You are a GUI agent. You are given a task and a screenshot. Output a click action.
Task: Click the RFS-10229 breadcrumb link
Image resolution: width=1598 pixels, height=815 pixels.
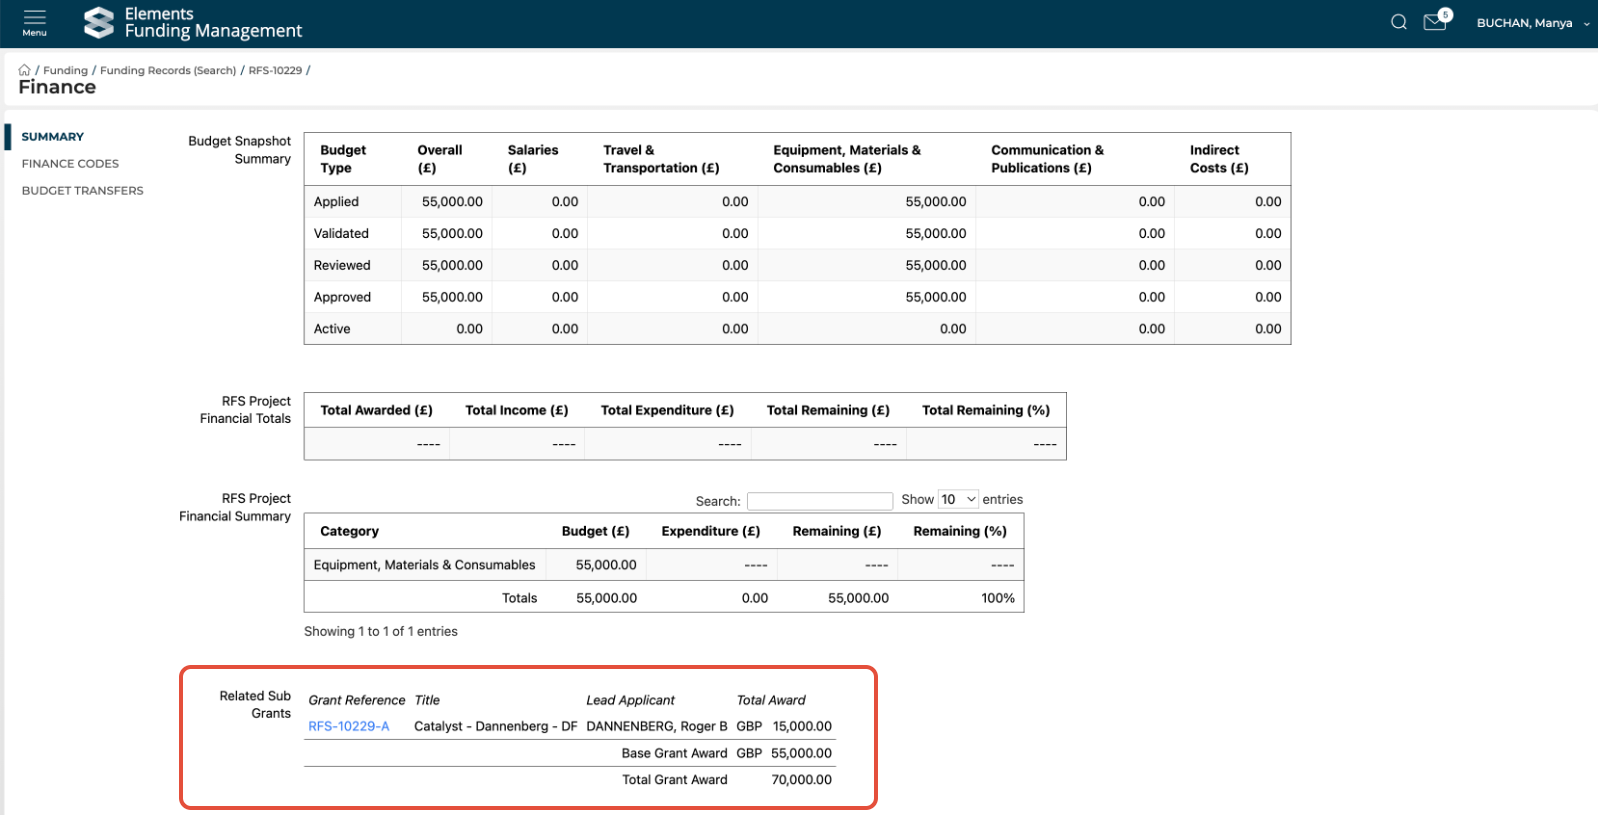(275, 70)
